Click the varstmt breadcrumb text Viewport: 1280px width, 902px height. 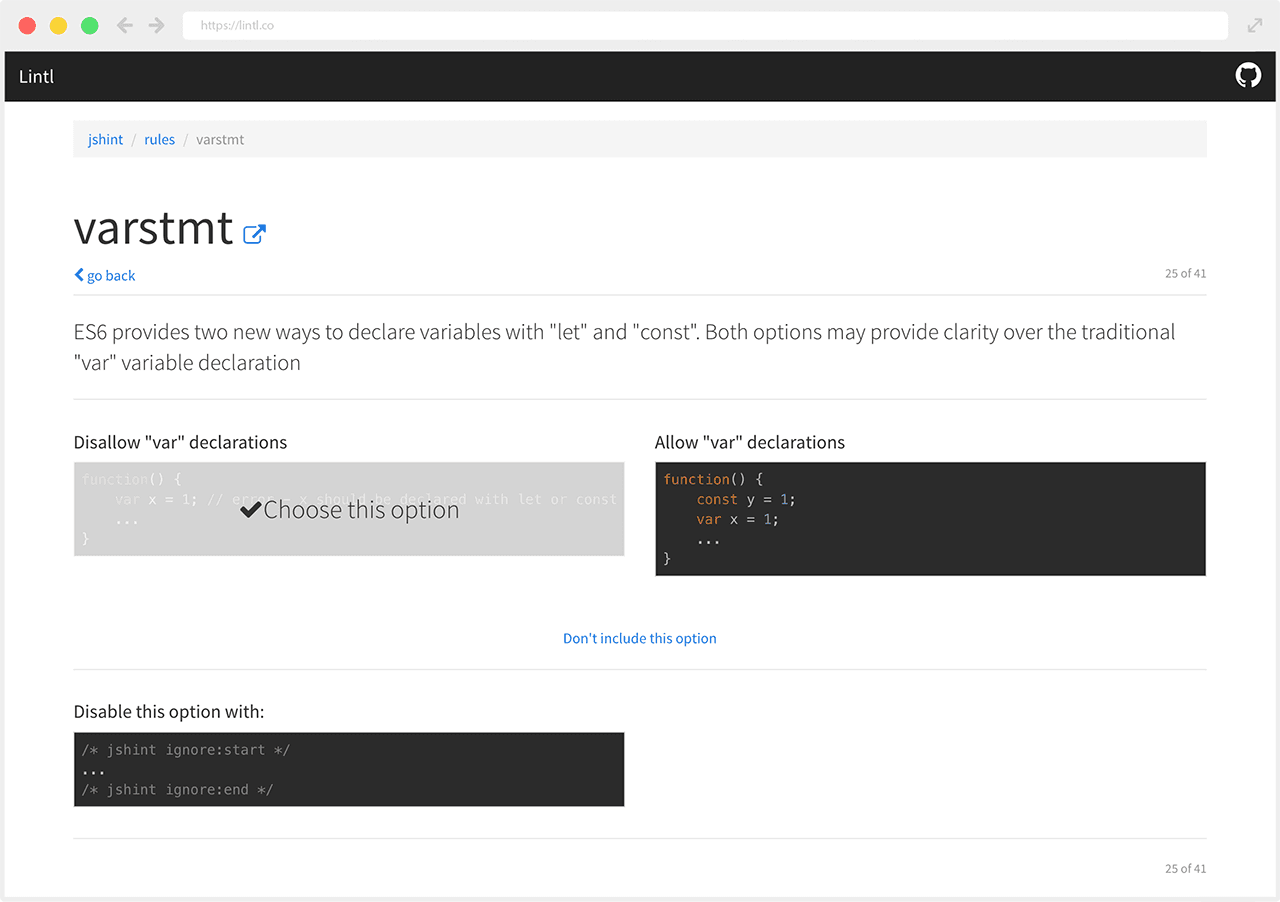(220, 139)
